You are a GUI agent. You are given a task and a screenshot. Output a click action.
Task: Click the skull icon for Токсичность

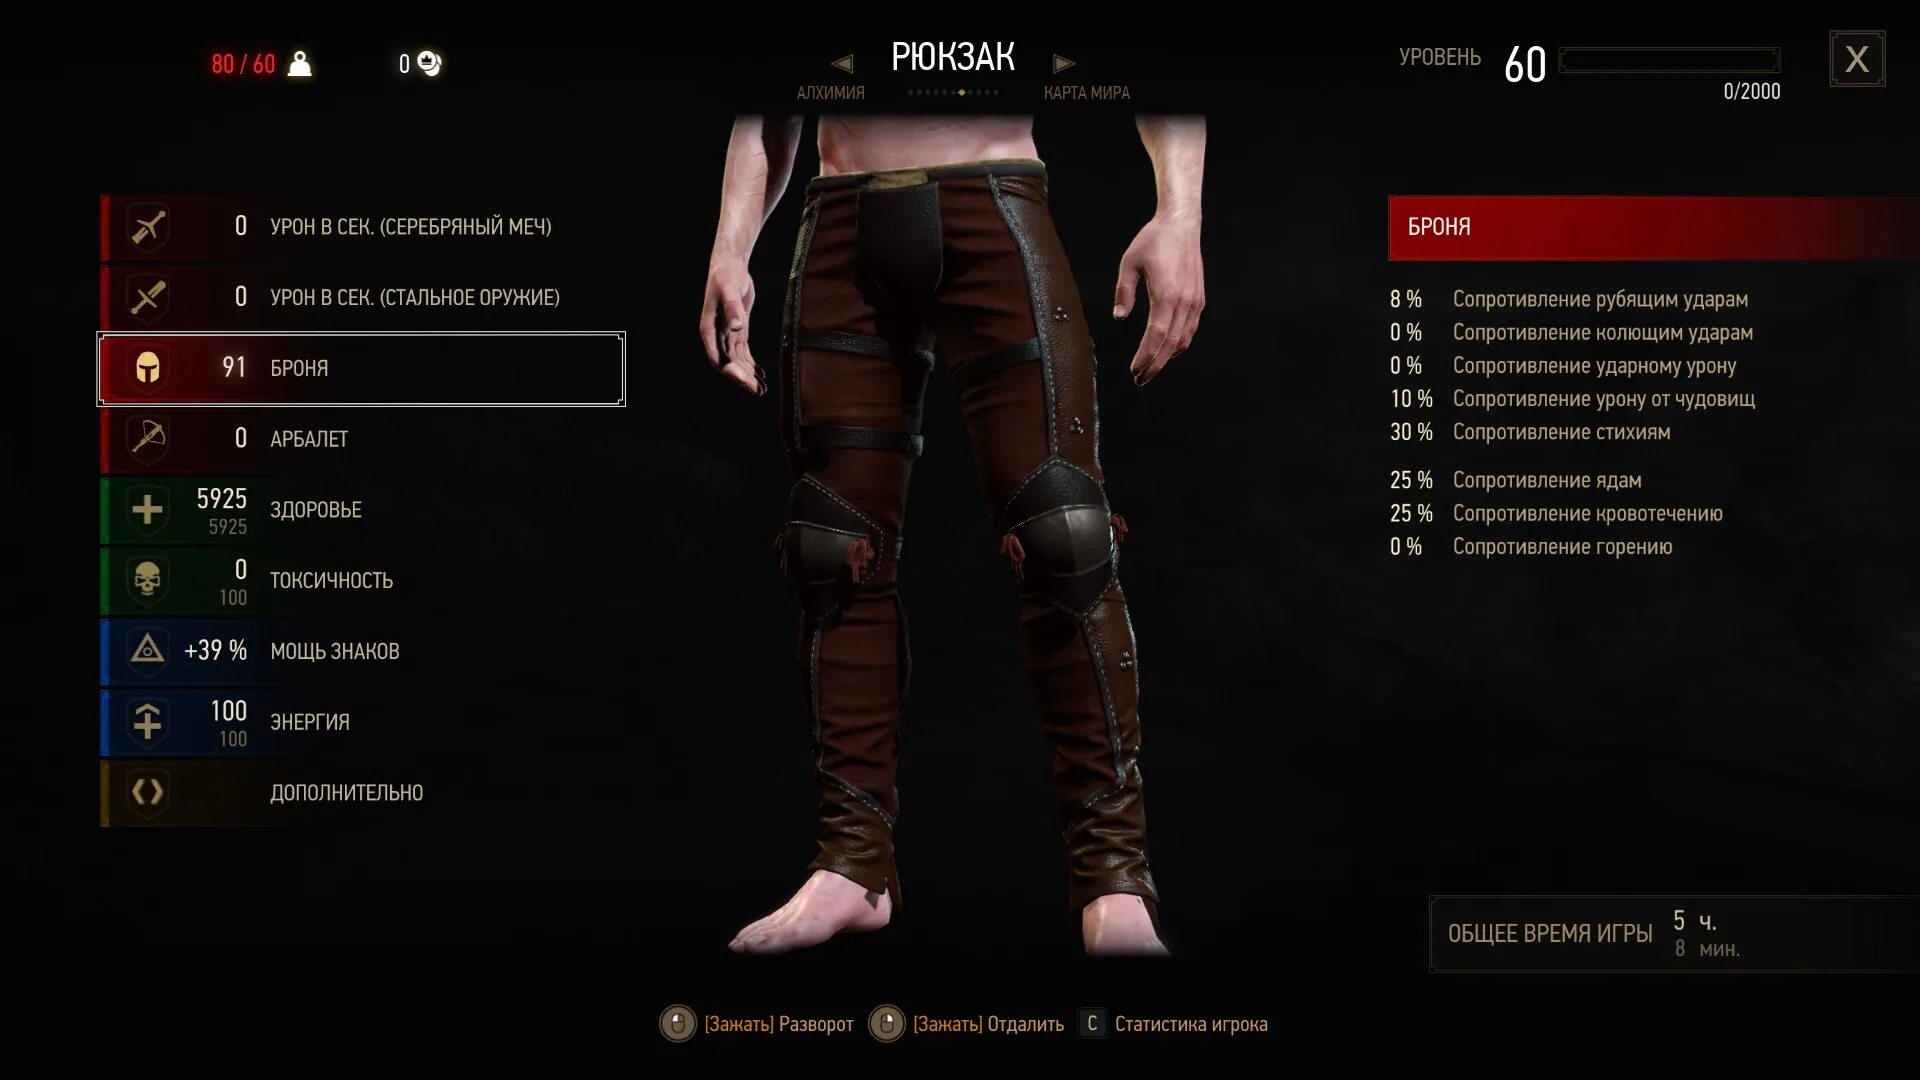point(148,581)
